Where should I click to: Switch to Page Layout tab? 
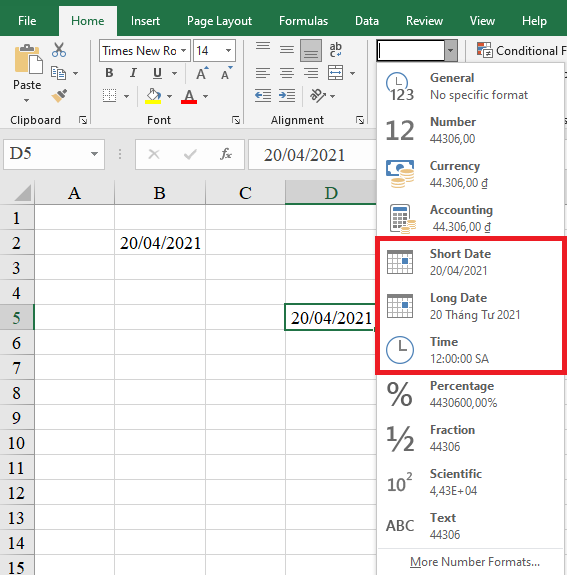click(x=219, y=21)
